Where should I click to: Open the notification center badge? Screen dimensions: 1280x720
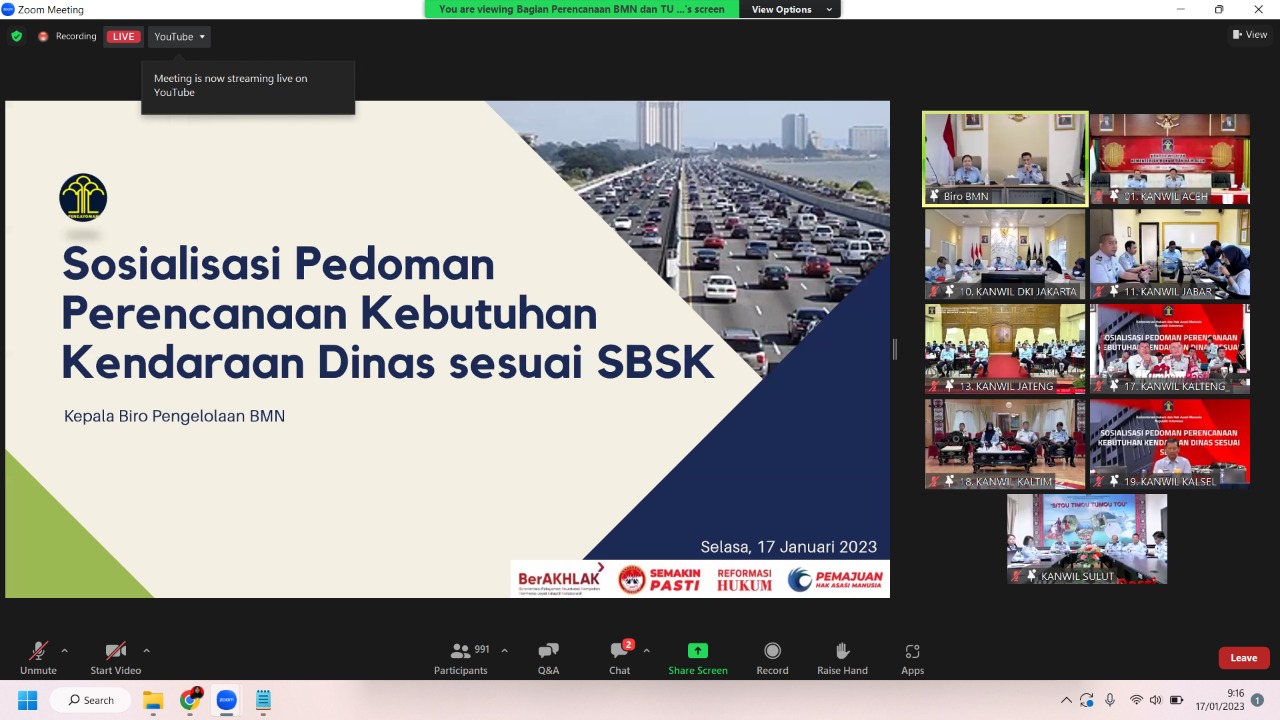tap(1258, 700)
